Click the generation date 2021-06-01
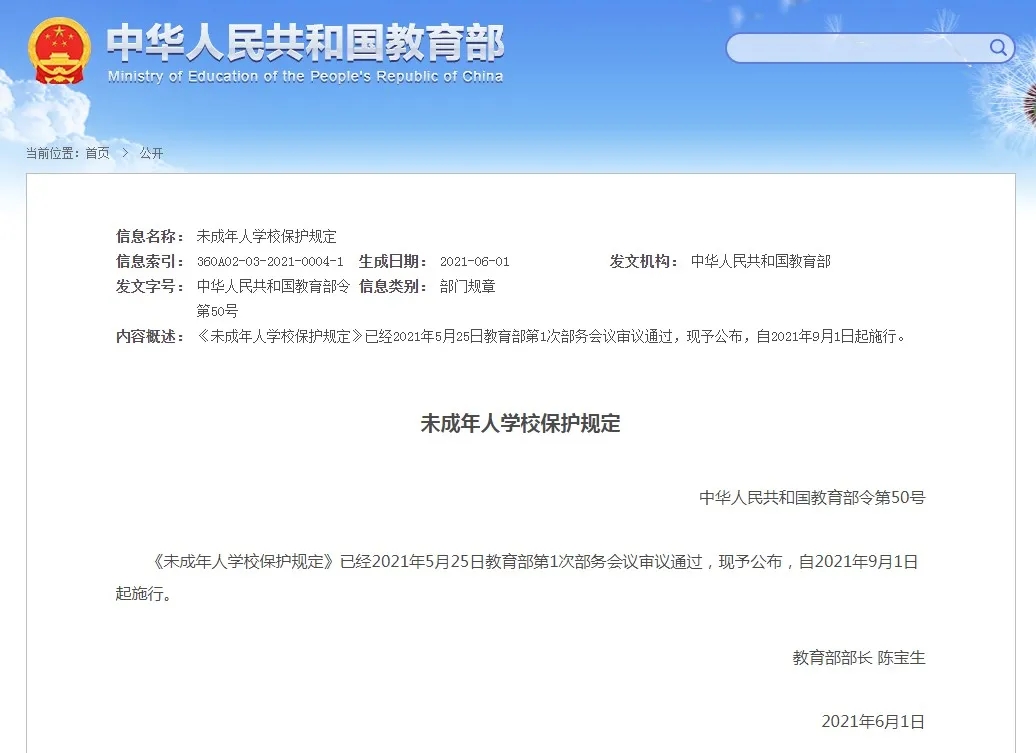This screenshot has width=1036, height=753. click(475, 262)
